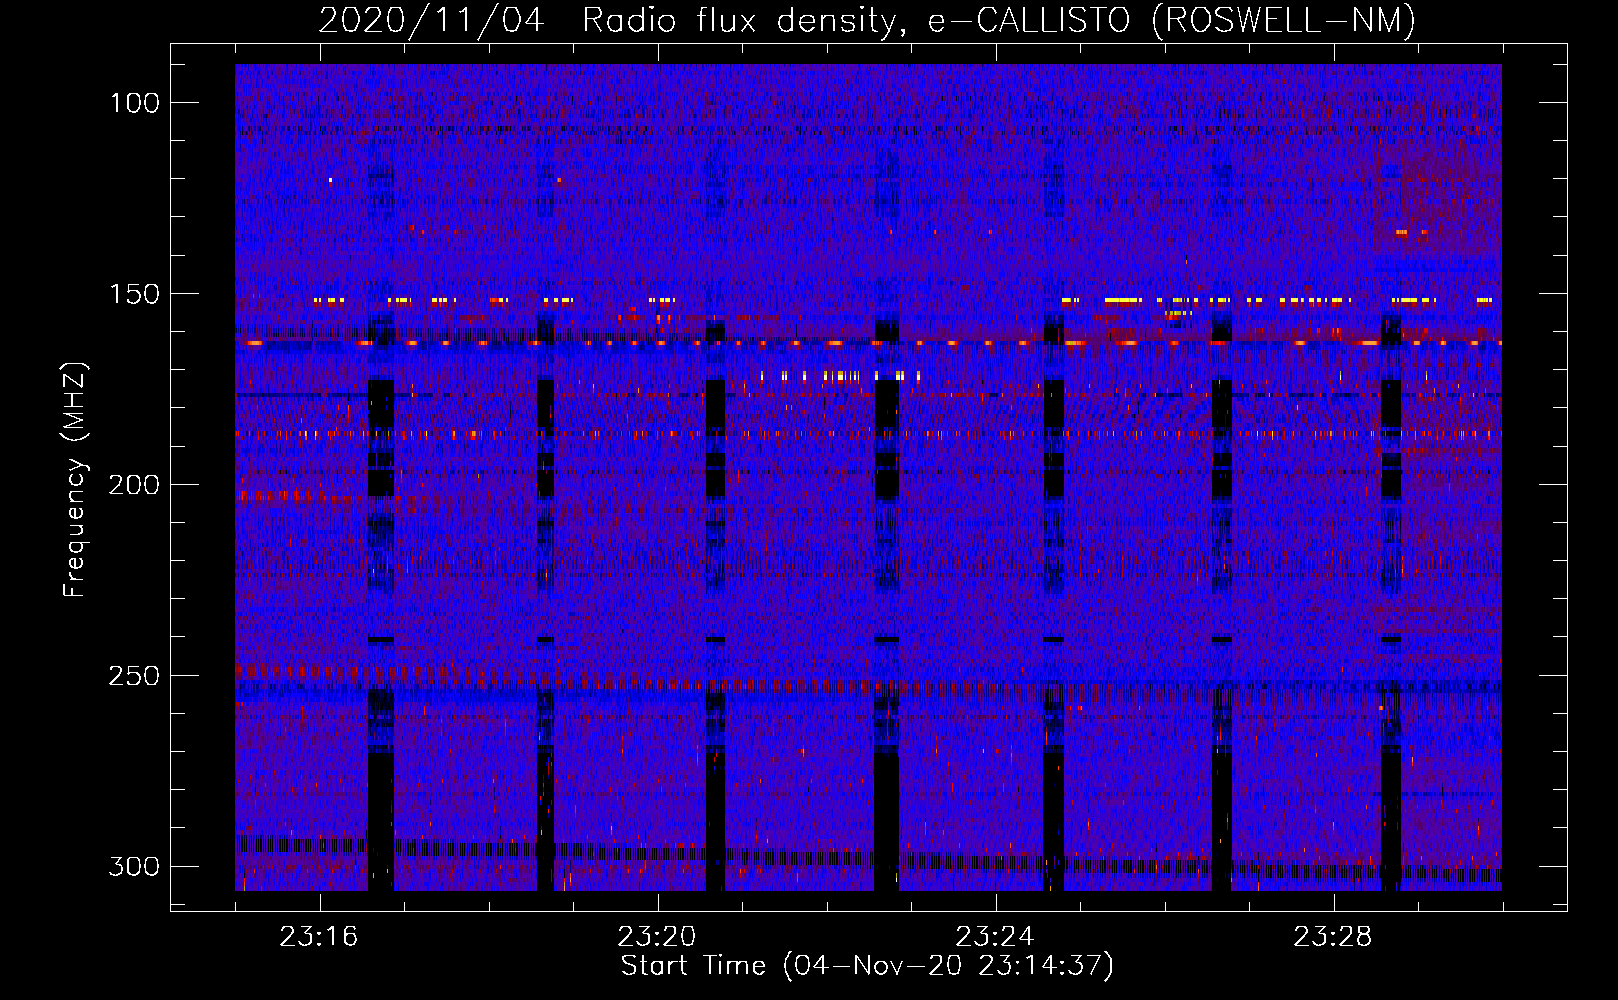Click the '23:28' time tick label
1618x1000 pixels.
tap(1333, 937)
